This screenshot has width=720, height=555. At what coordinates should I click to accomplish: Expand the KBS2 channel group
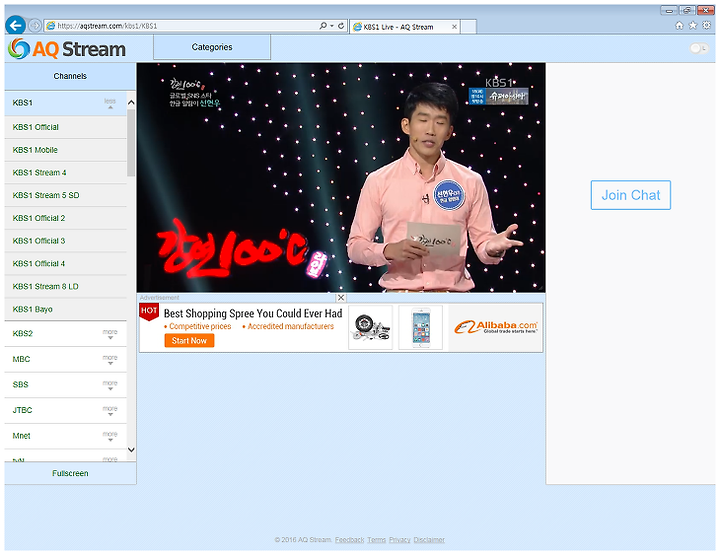(110, 334)
